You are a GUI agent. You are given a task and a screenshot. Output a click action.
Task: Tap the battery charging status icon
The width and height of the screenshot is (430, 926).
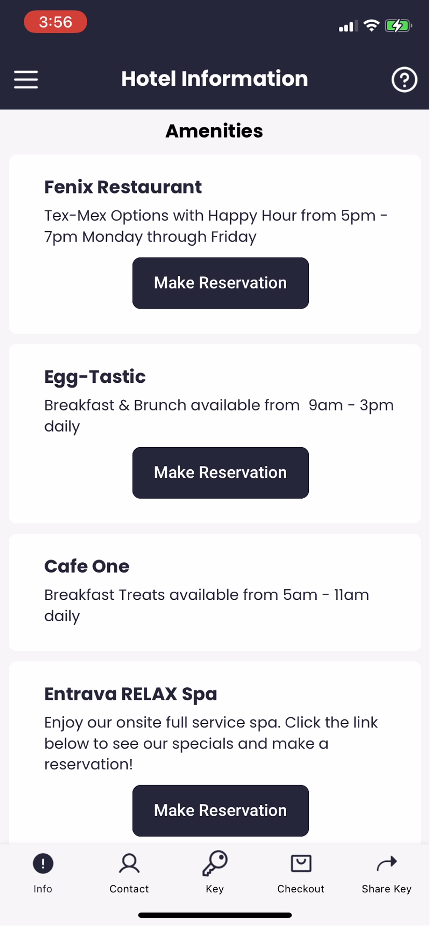[x=398, y=25]
